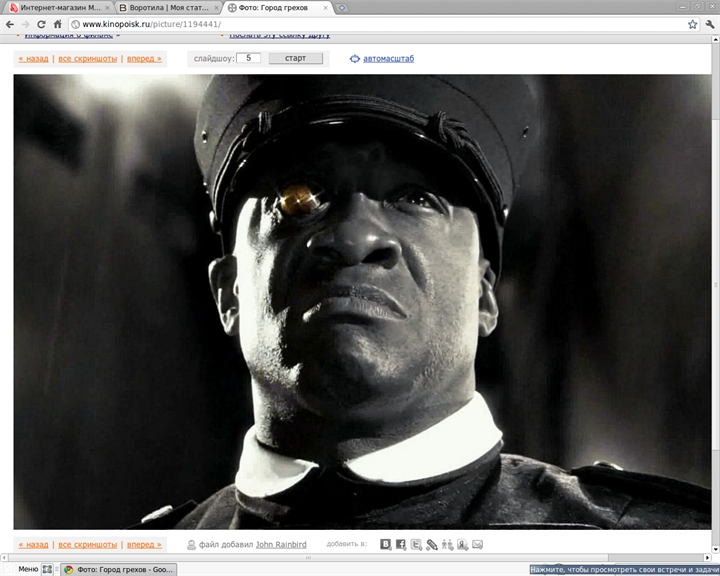Click the taskbar show-desktop icon next to Меню

(47, 570)
